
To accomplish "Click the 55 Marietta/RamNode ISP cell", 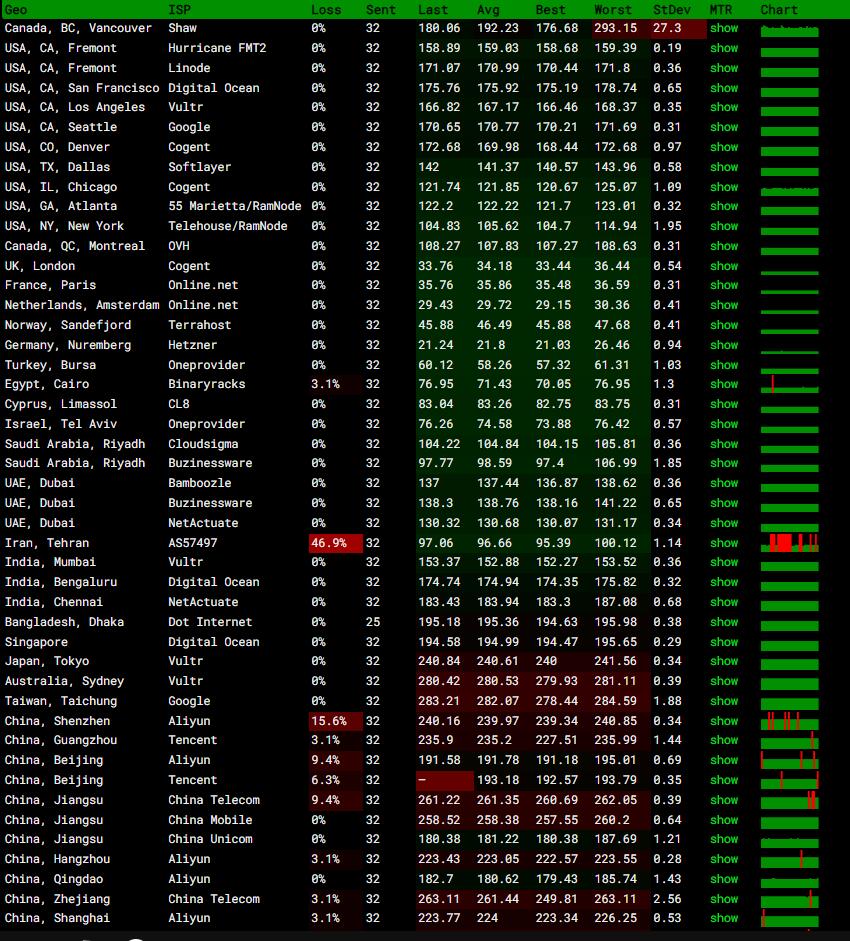I will [x=235, y=206].
